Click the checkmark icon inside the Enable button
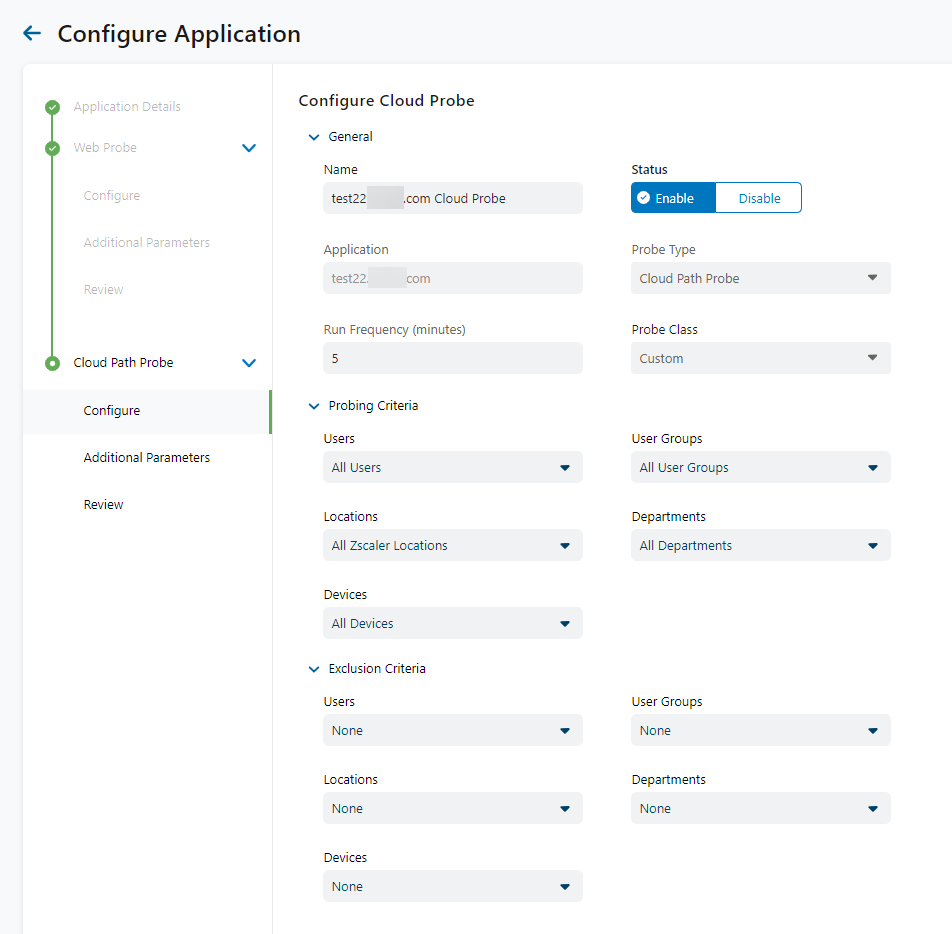 (644, 198)
